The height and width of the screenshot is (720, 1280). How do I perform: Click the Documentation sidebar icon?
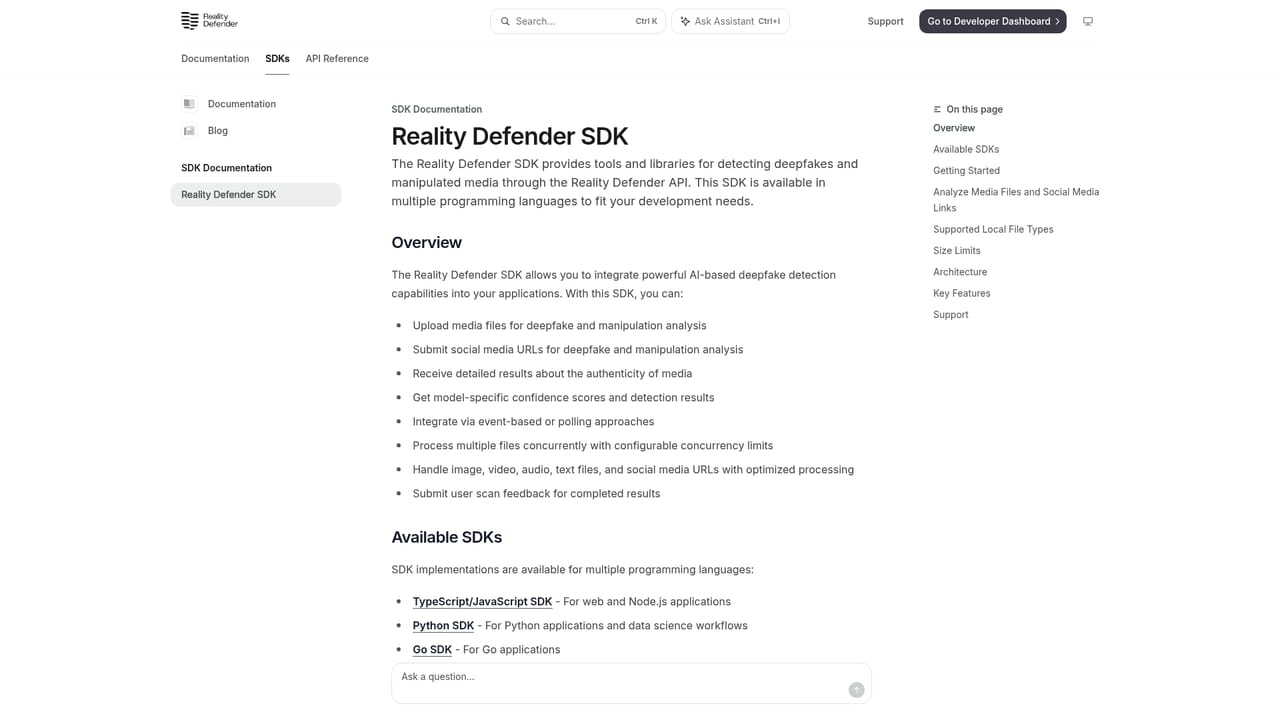pyautogui.click(x=189, y=104)
